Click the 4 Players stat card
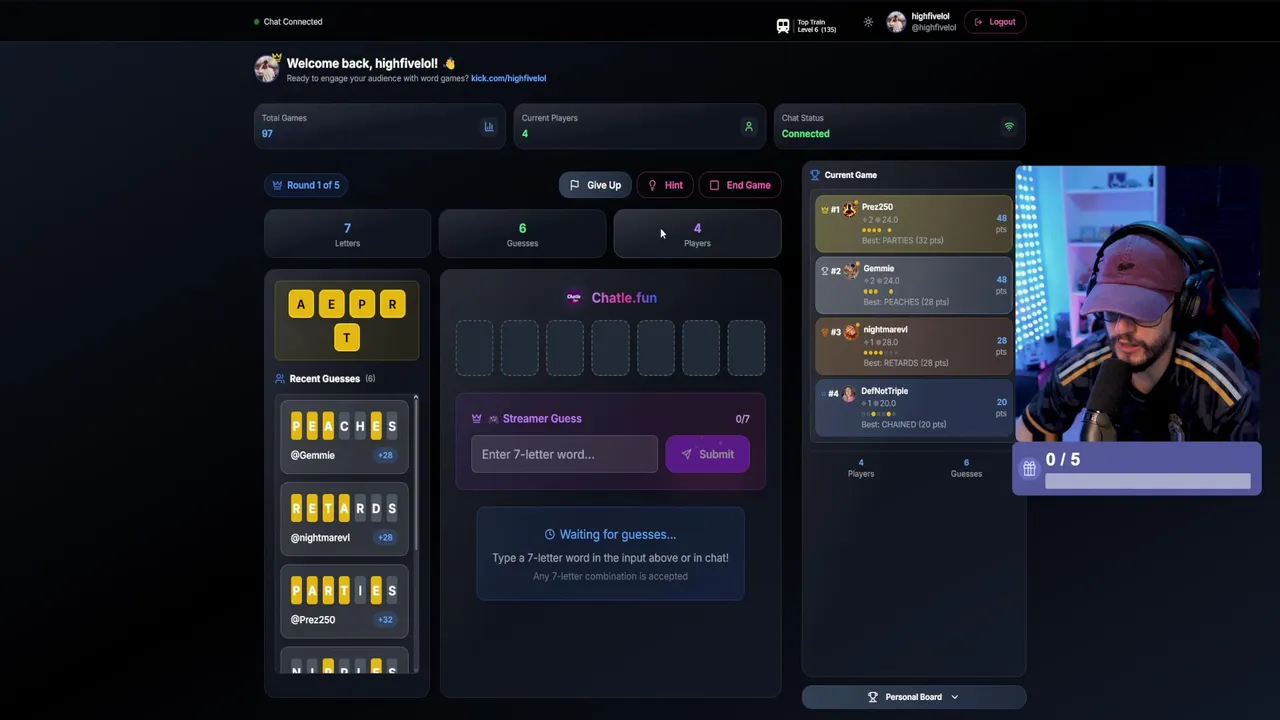 [697, 234]
